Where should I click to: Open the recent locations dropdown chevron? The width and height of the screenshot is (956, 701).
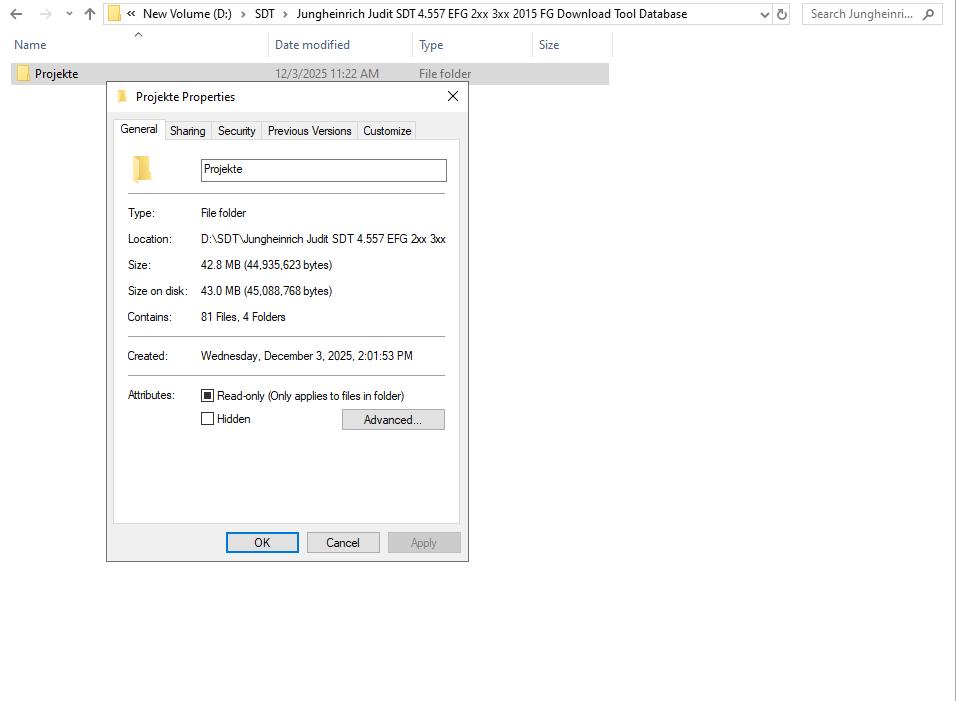coord(69,13)
